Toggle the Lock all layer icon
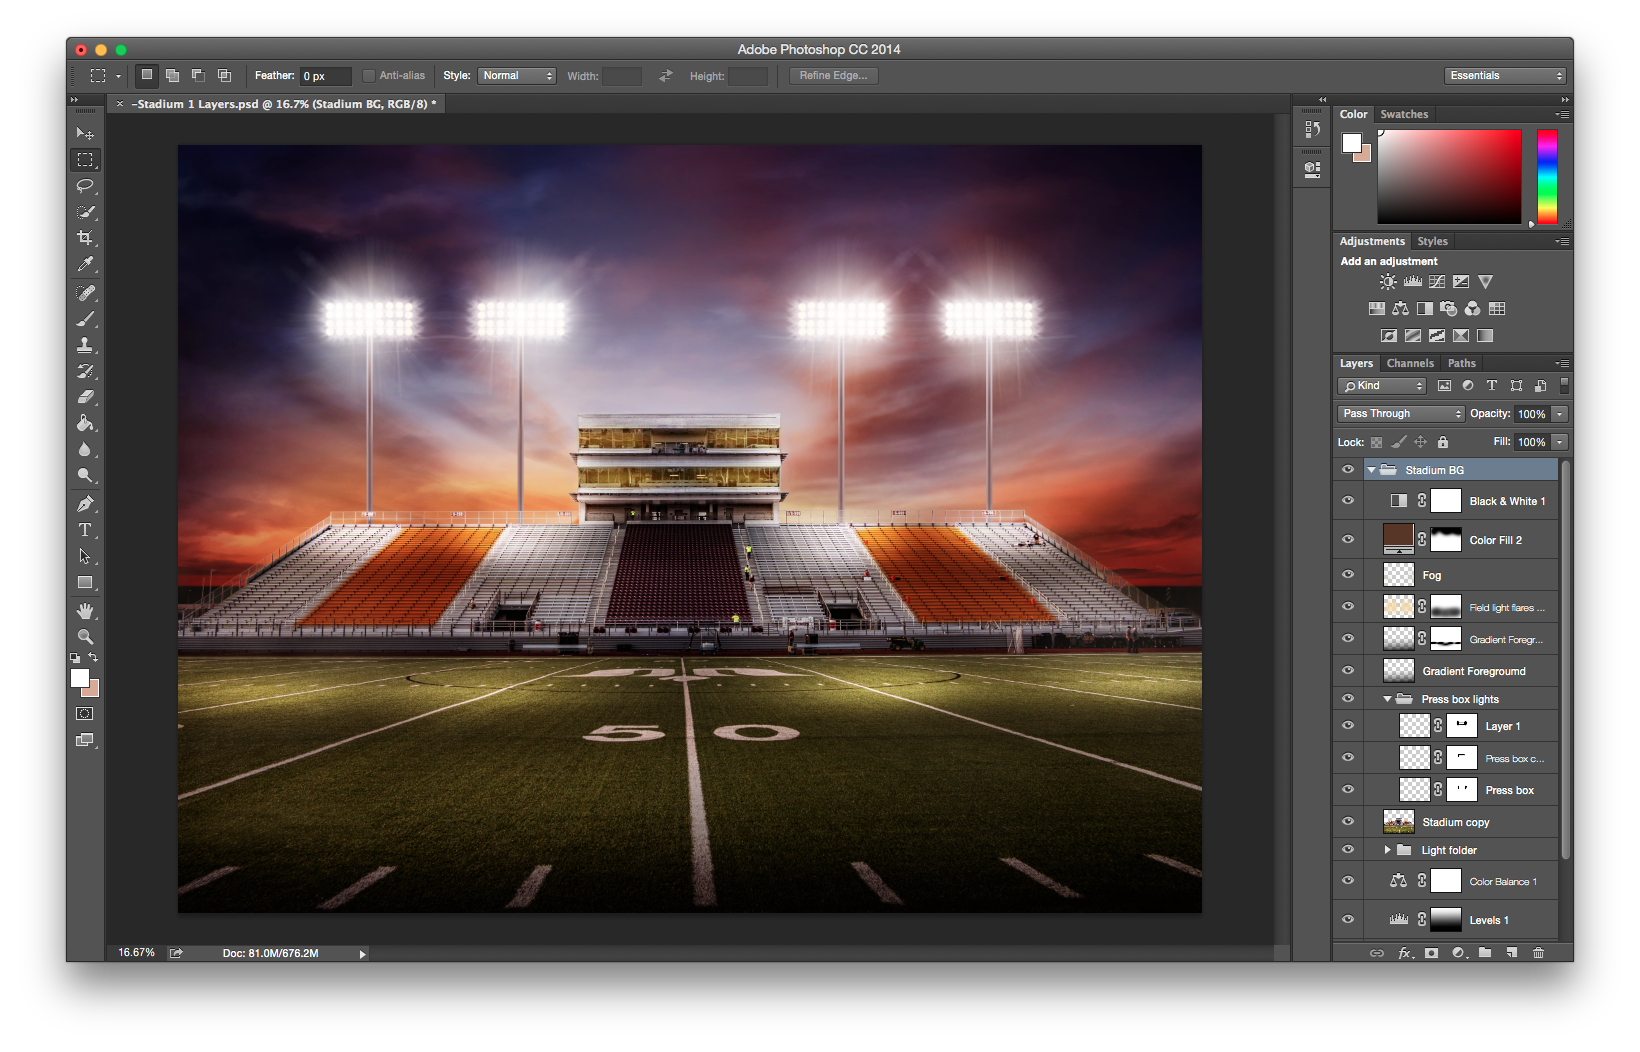Viewport: 1640px width, 1052px height. 1443,442
